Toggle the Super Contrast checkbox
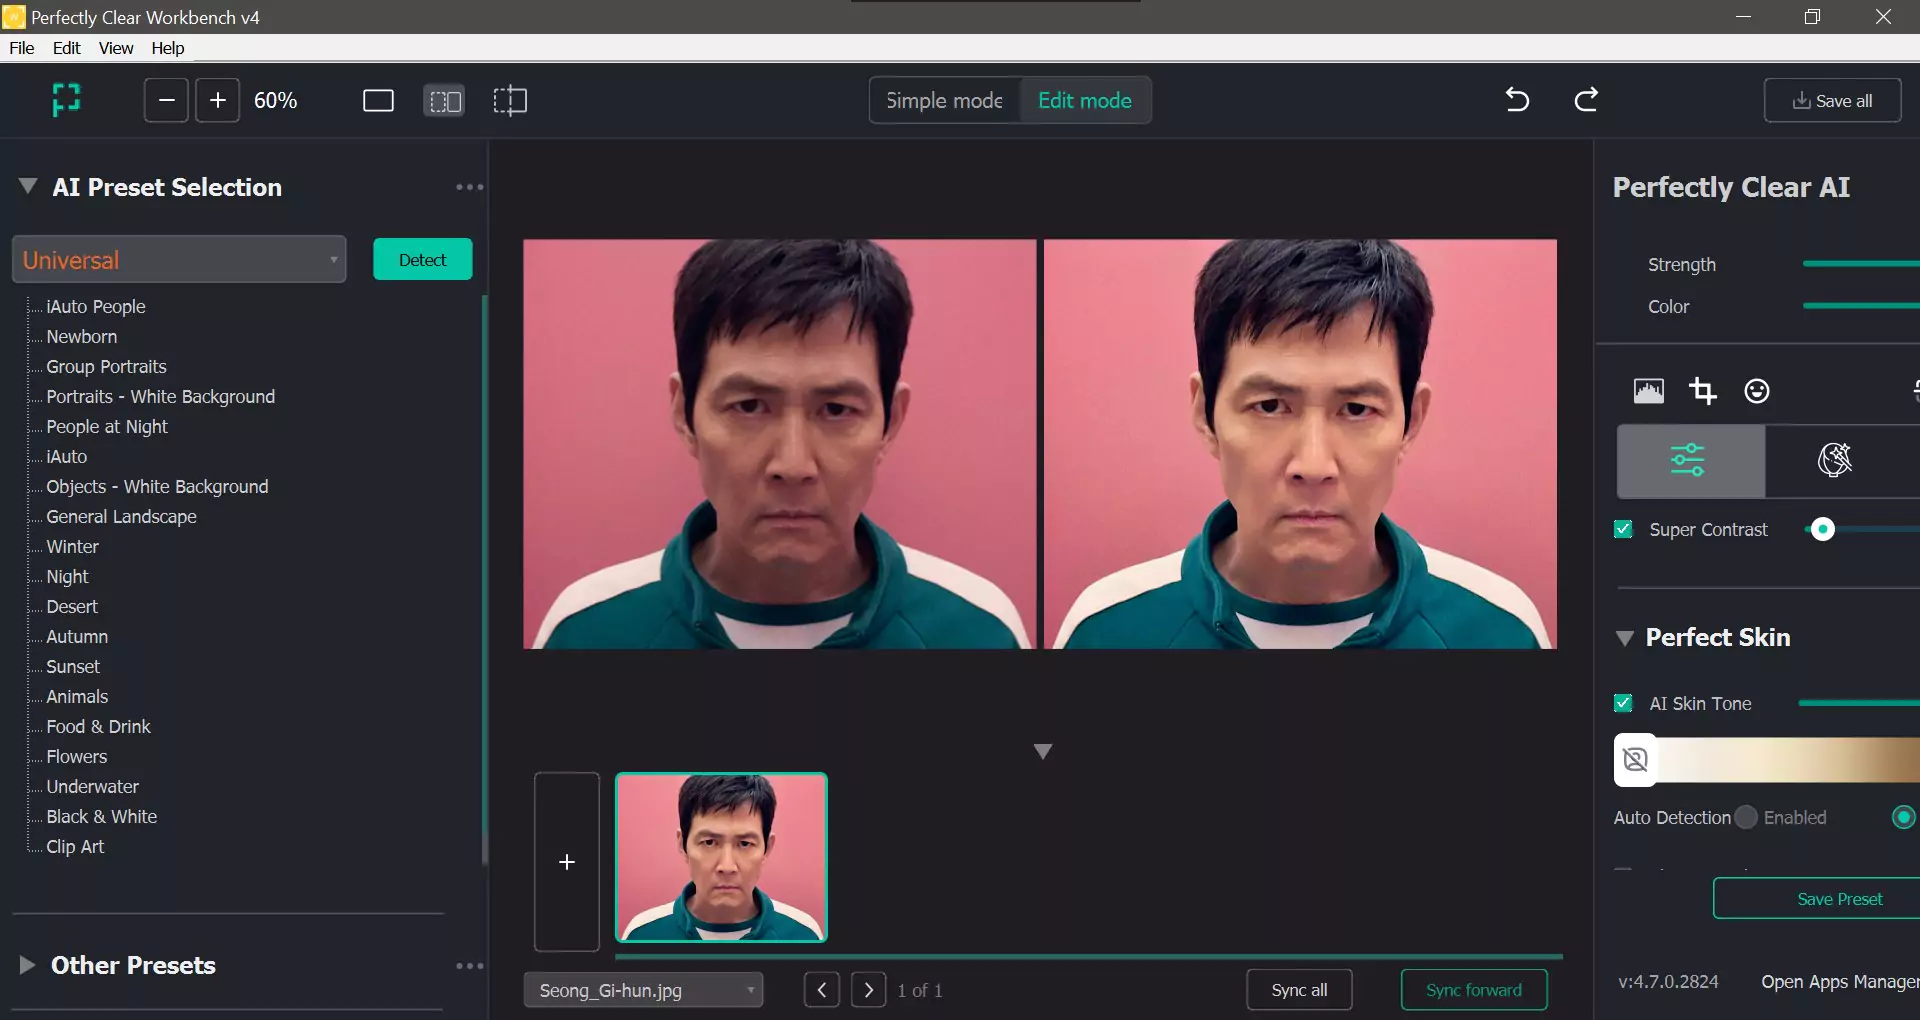 coord(1623,529)
